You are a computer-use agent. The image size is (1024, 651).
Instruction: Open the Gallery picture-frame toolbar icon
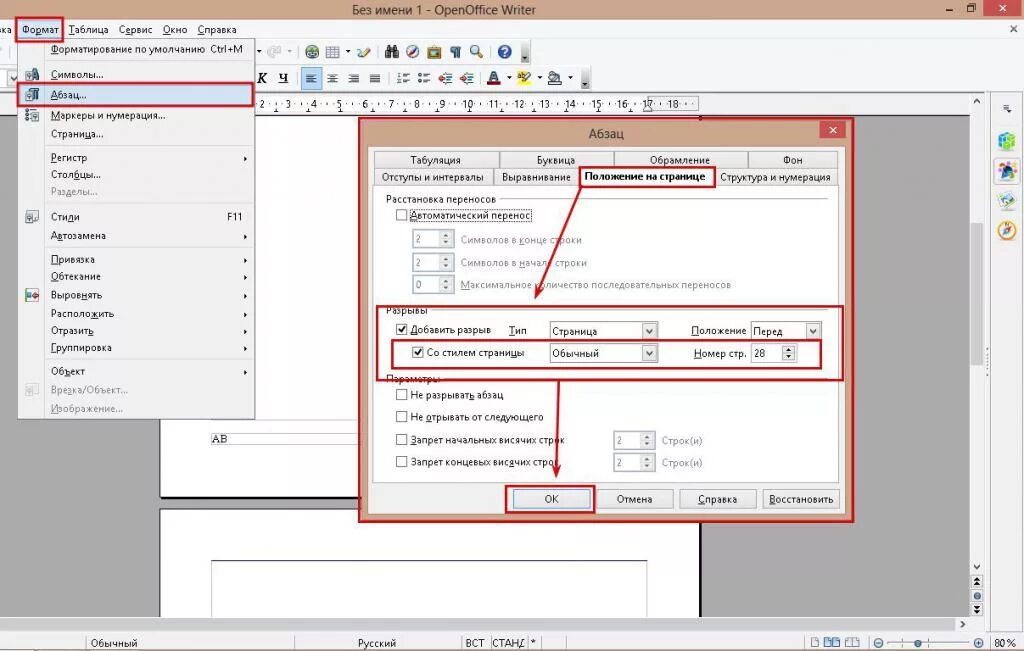click(434, 52)
